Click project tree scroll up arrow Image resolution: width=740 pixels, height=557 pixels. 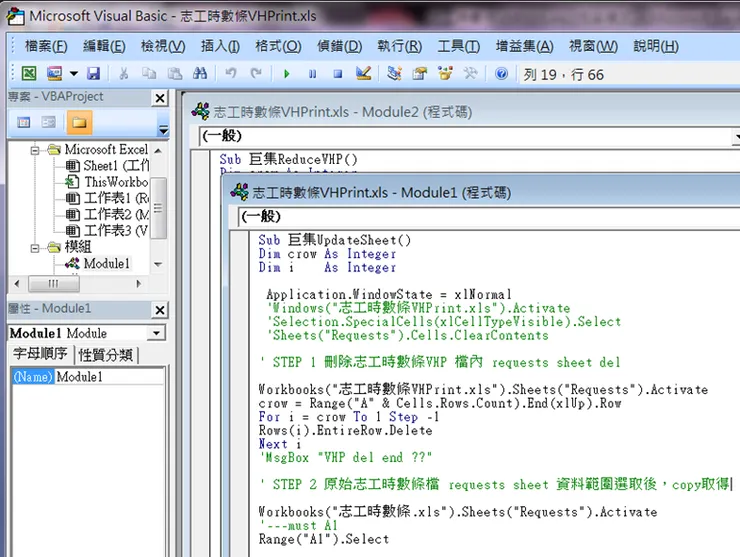pos(159,151)
